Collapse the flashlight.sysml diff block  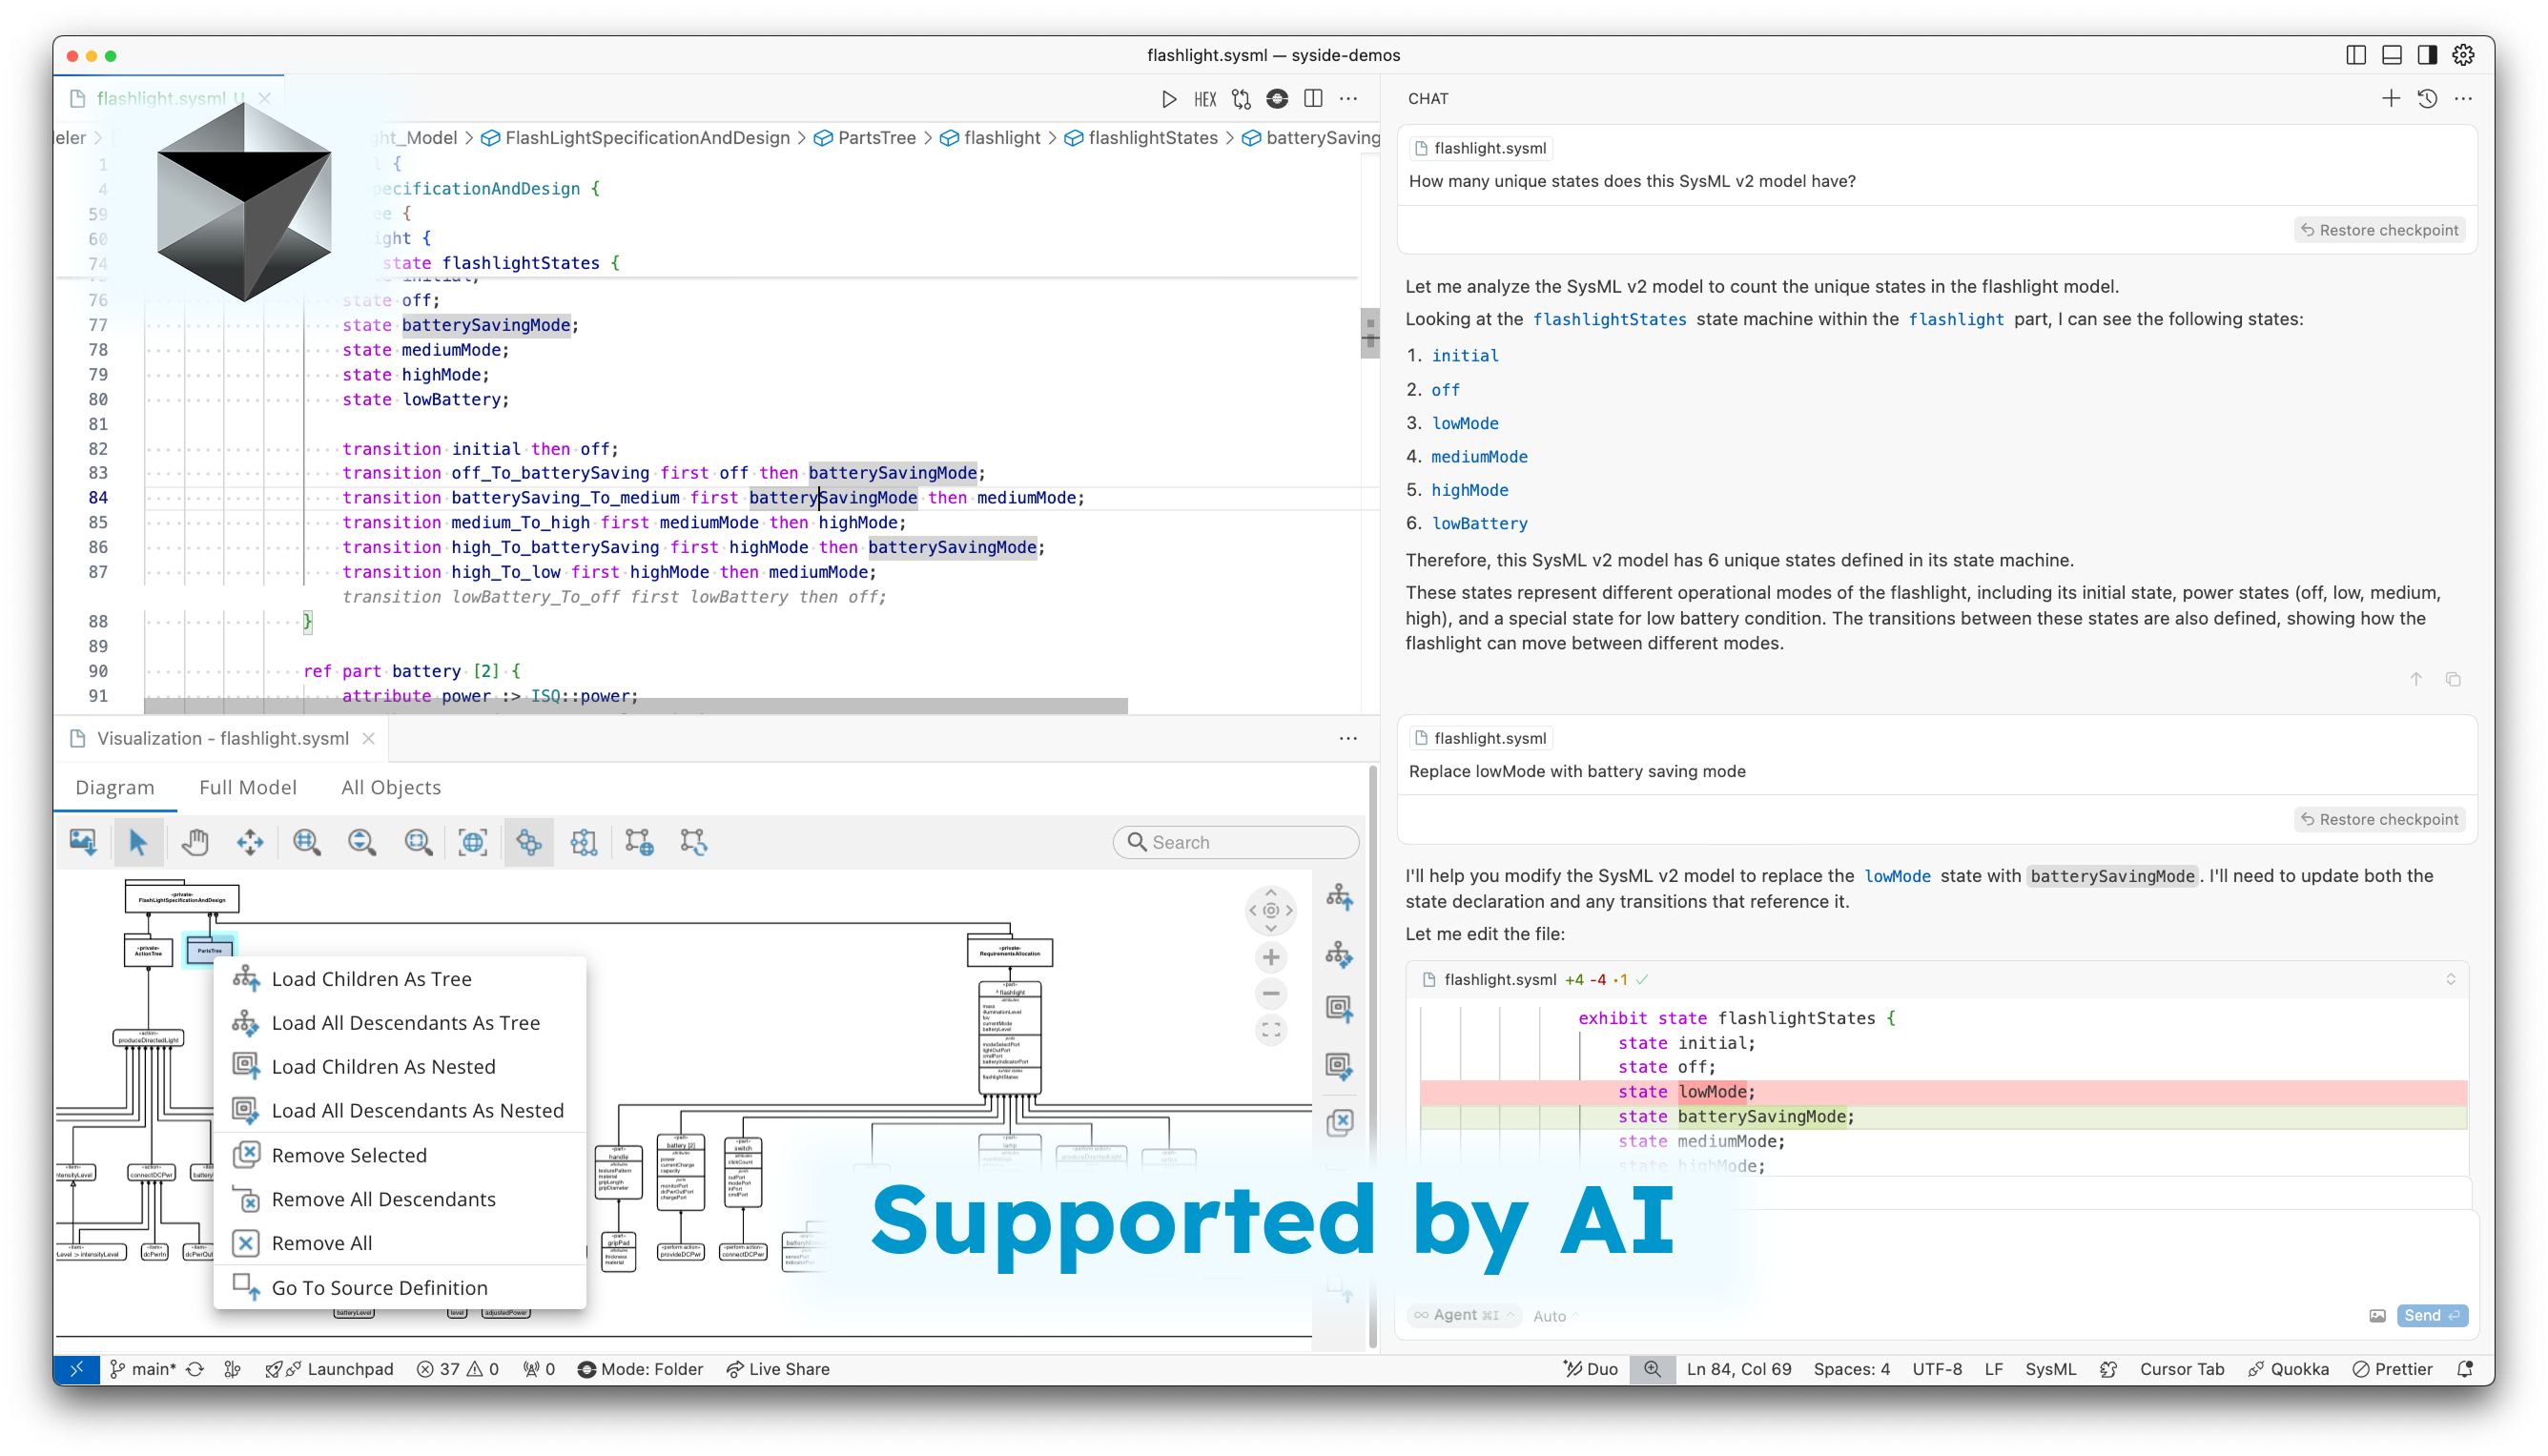(x=2450, y=979)
